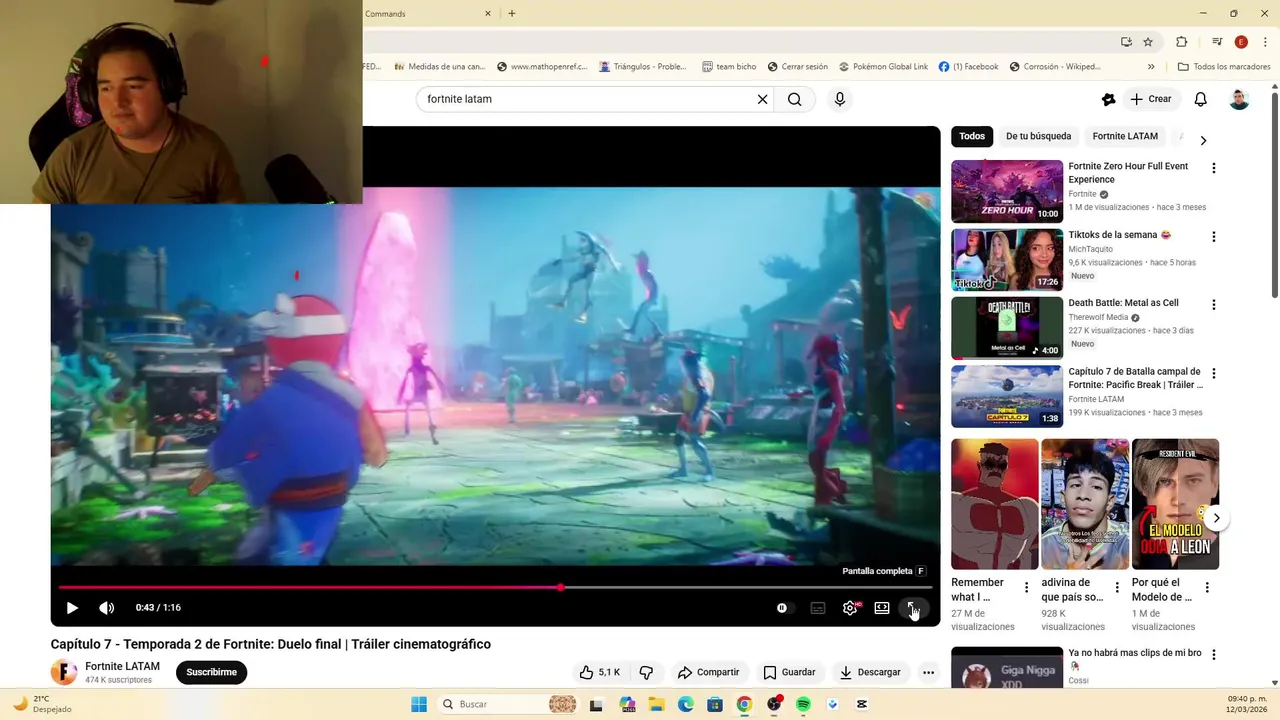The height and width of the screenshot is (720, 1280).
Task: Select the Todos filter chip
Action: (972, 136)
